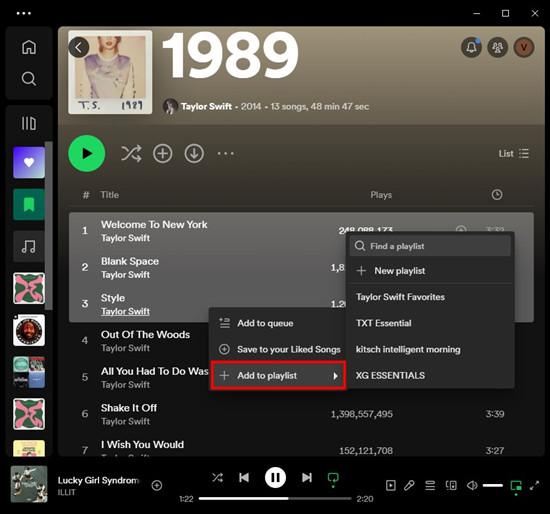The width and height of the screenshot is (550, 514).
Task: Add current song to Liked Songs
Action: click(x=156, y=485)
